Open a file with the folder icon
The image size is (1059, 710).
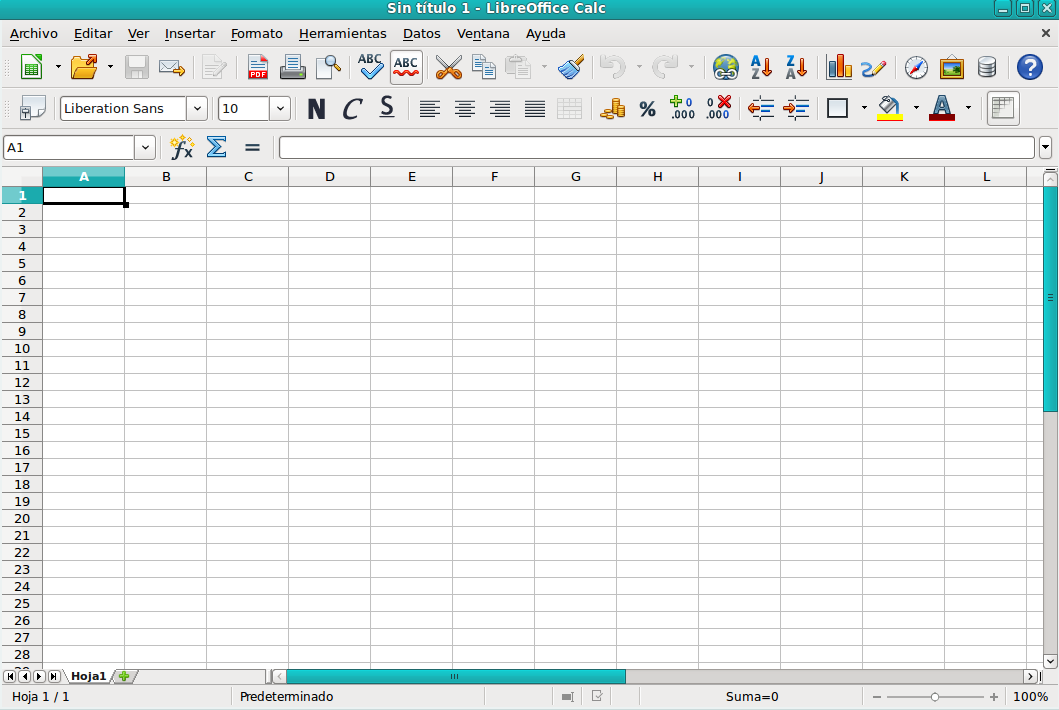click(84, 67)
